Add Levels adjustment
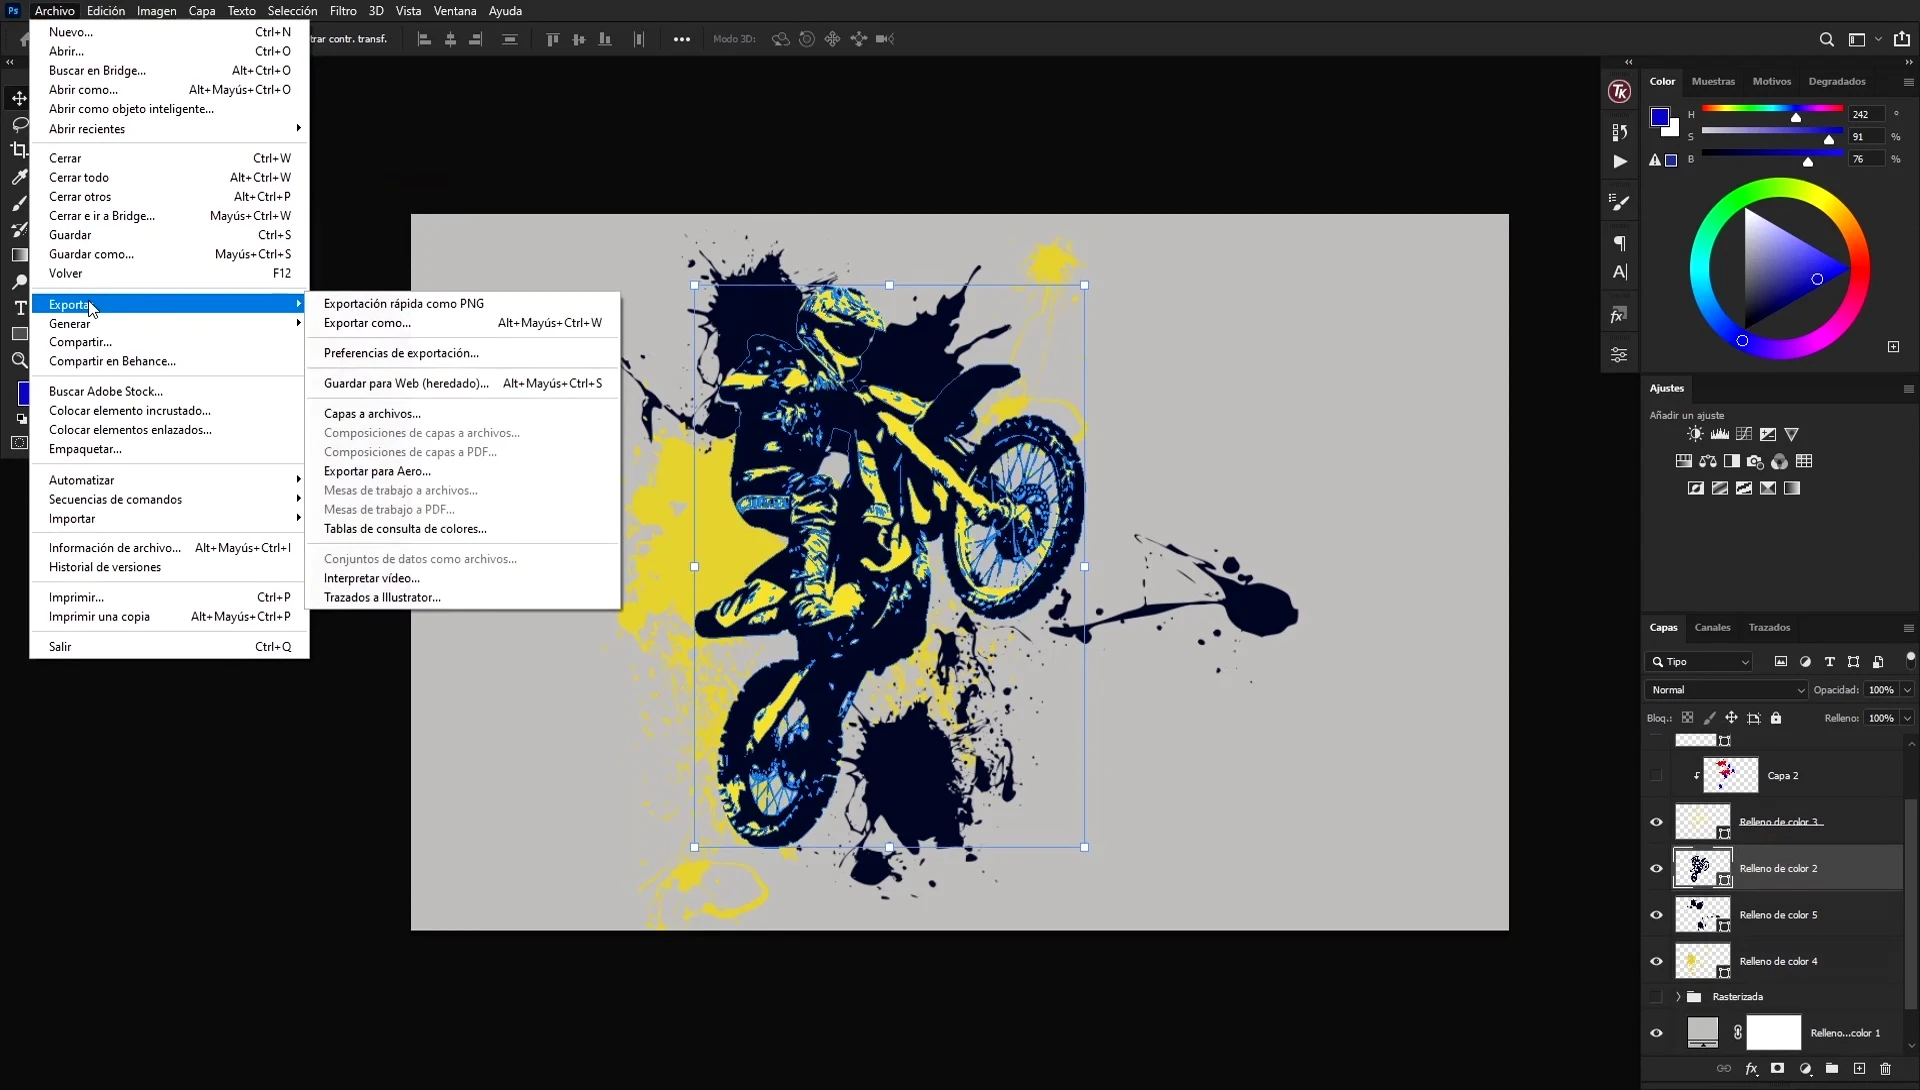Screen dimensions: 1920x1090 click(x=1719, y=434)
